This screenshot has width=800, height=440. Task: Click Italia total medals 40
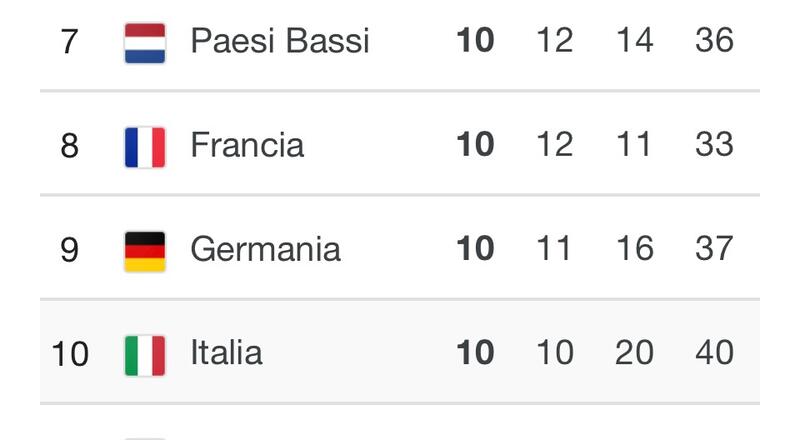714,353
